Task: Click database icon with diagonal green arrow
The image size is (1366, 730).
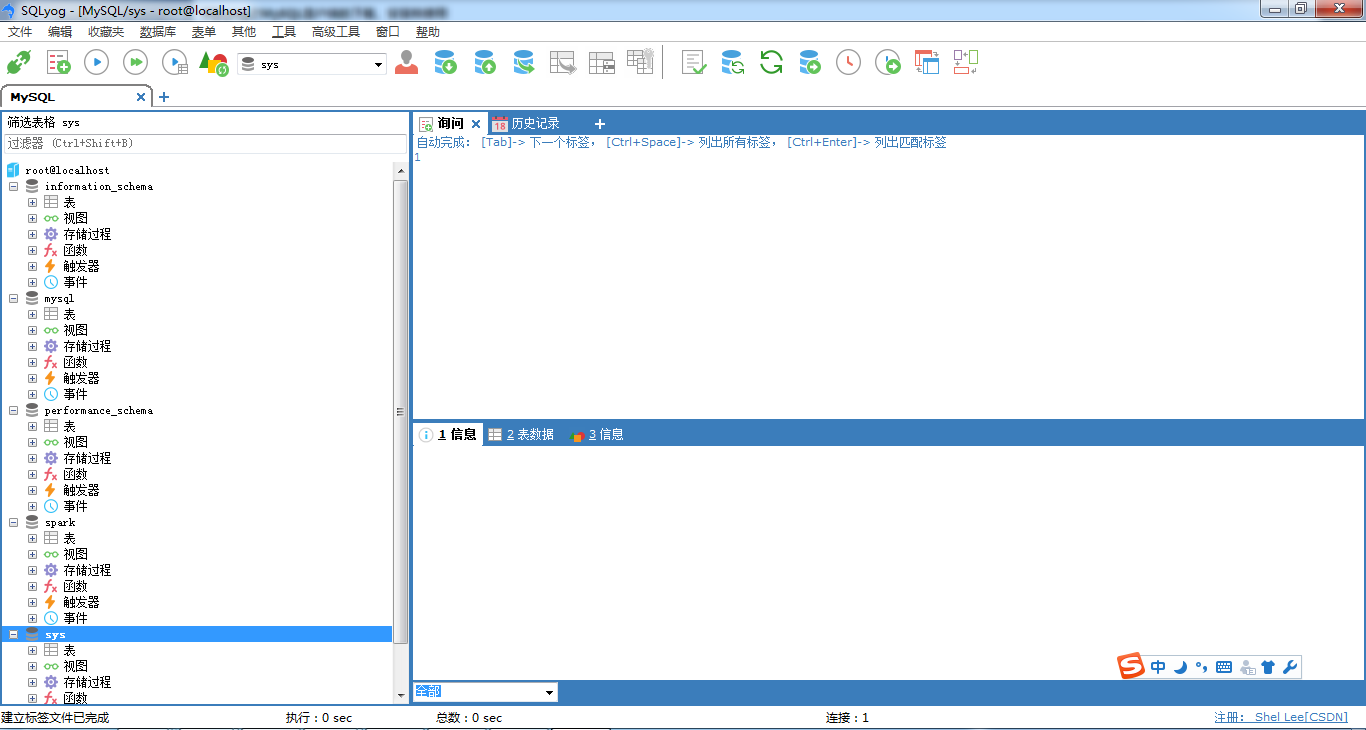Action: [x=524, y=63]
